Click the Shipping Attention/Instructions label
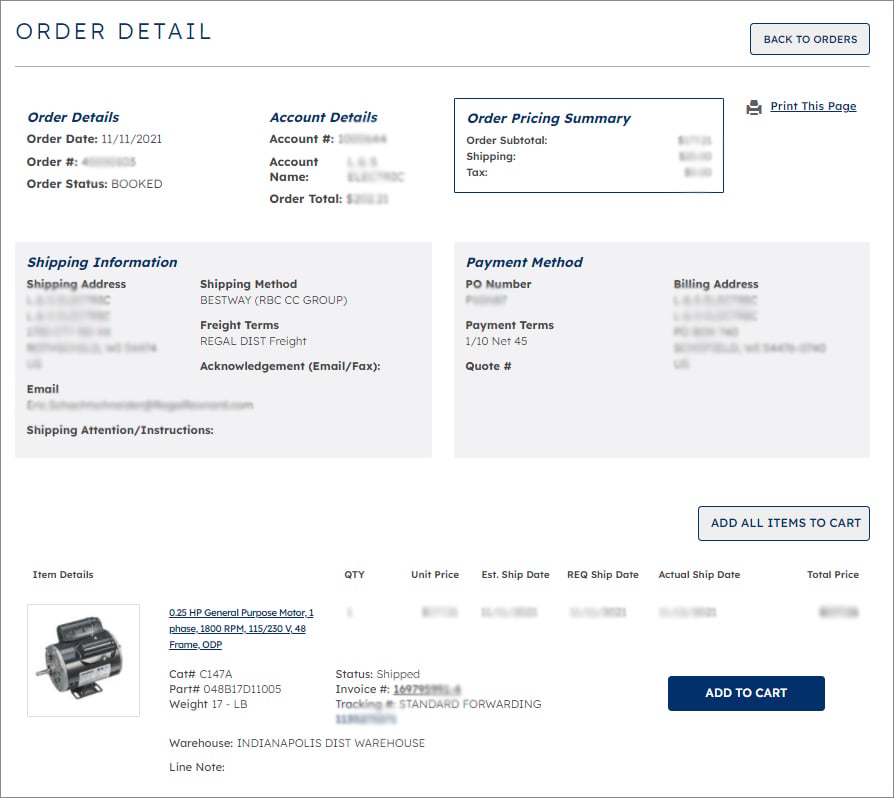This screenshot has height=798, width=894. click(120, 430)
